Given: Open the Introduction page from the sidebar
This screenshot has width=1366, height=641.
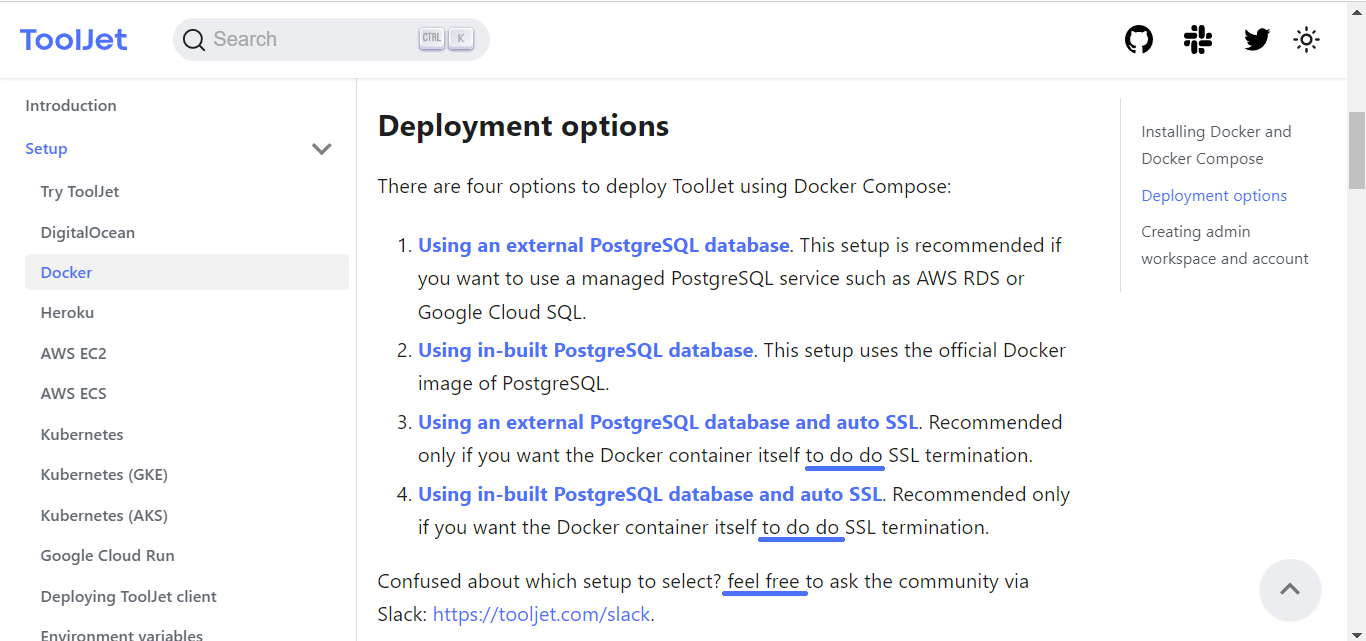Looking at the screenshot, I should click(70, 105).
